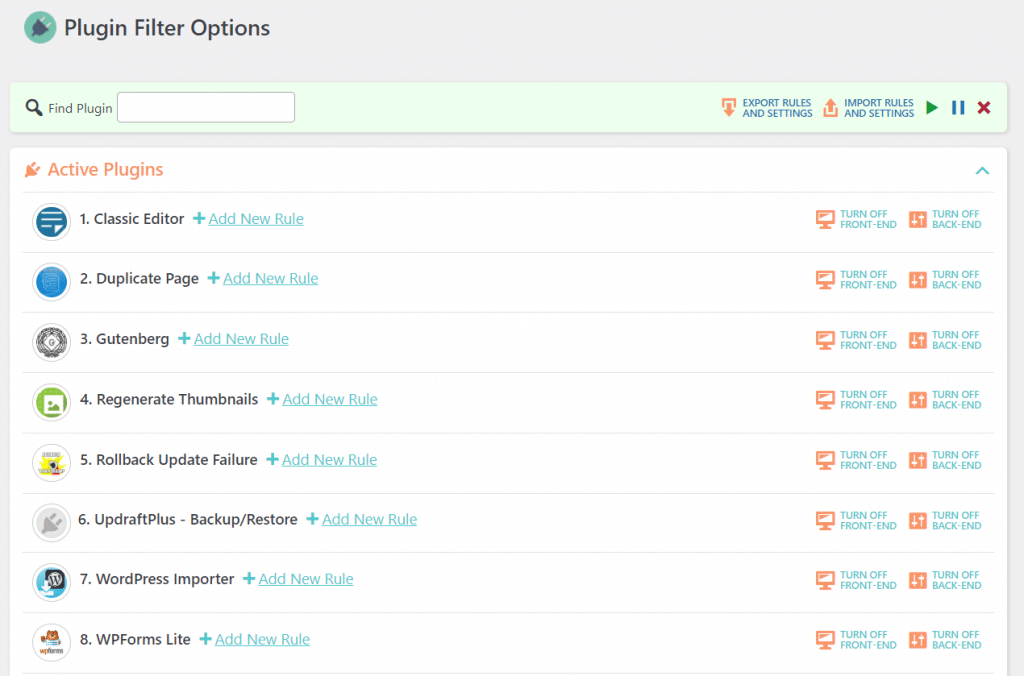Select the "5. Rollback Update Failure" plugin name

168,460
